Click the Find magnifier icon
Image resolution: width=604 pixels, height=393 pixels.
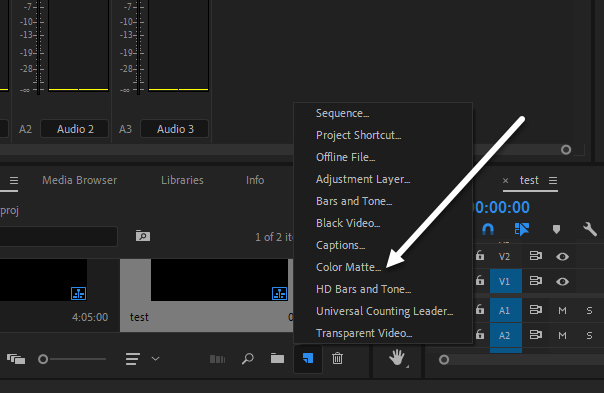[248, 359]
